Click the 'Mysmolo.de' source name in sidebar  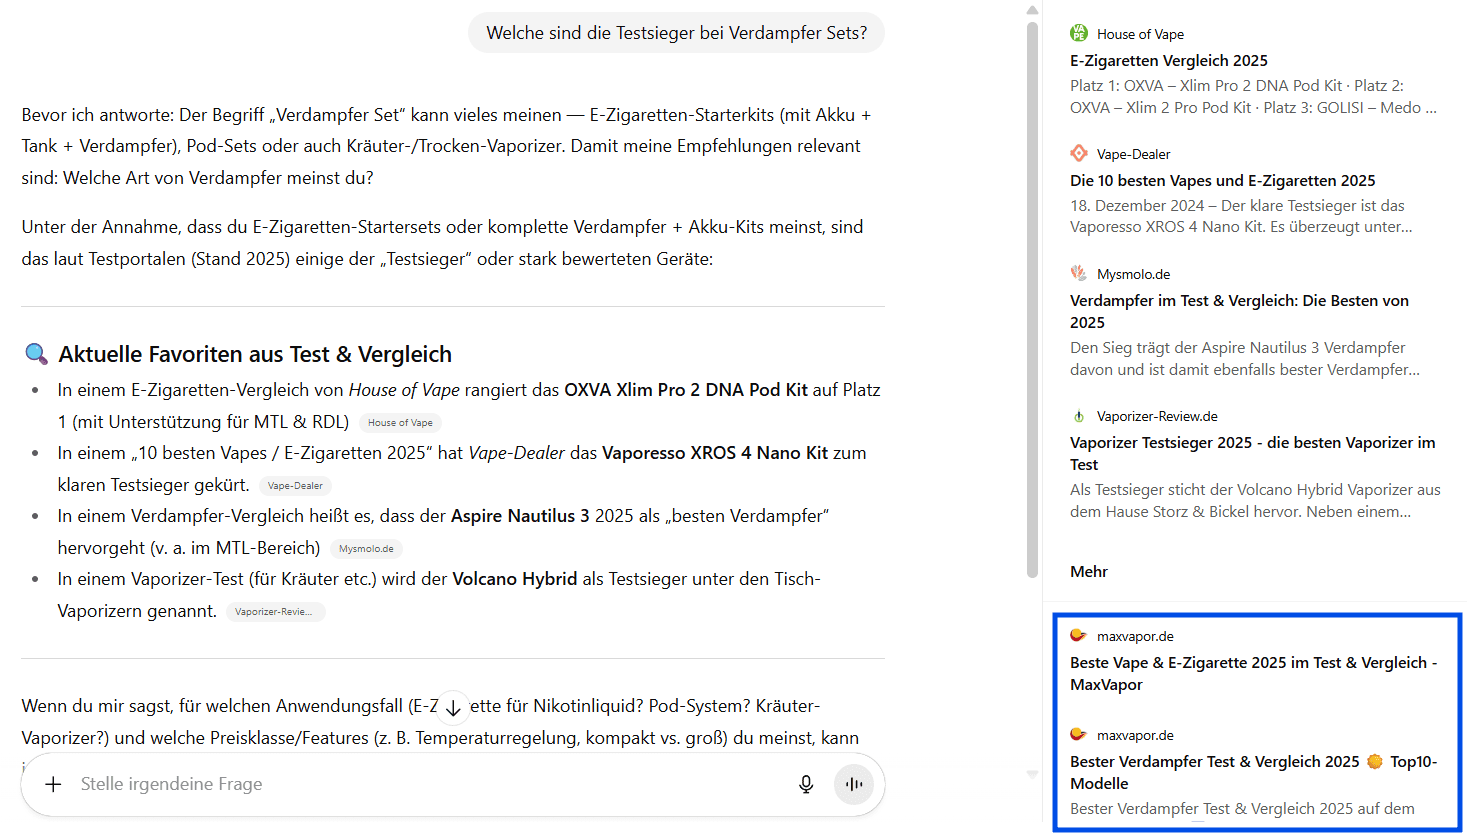pyautogui.click(x=1133, y=274)
